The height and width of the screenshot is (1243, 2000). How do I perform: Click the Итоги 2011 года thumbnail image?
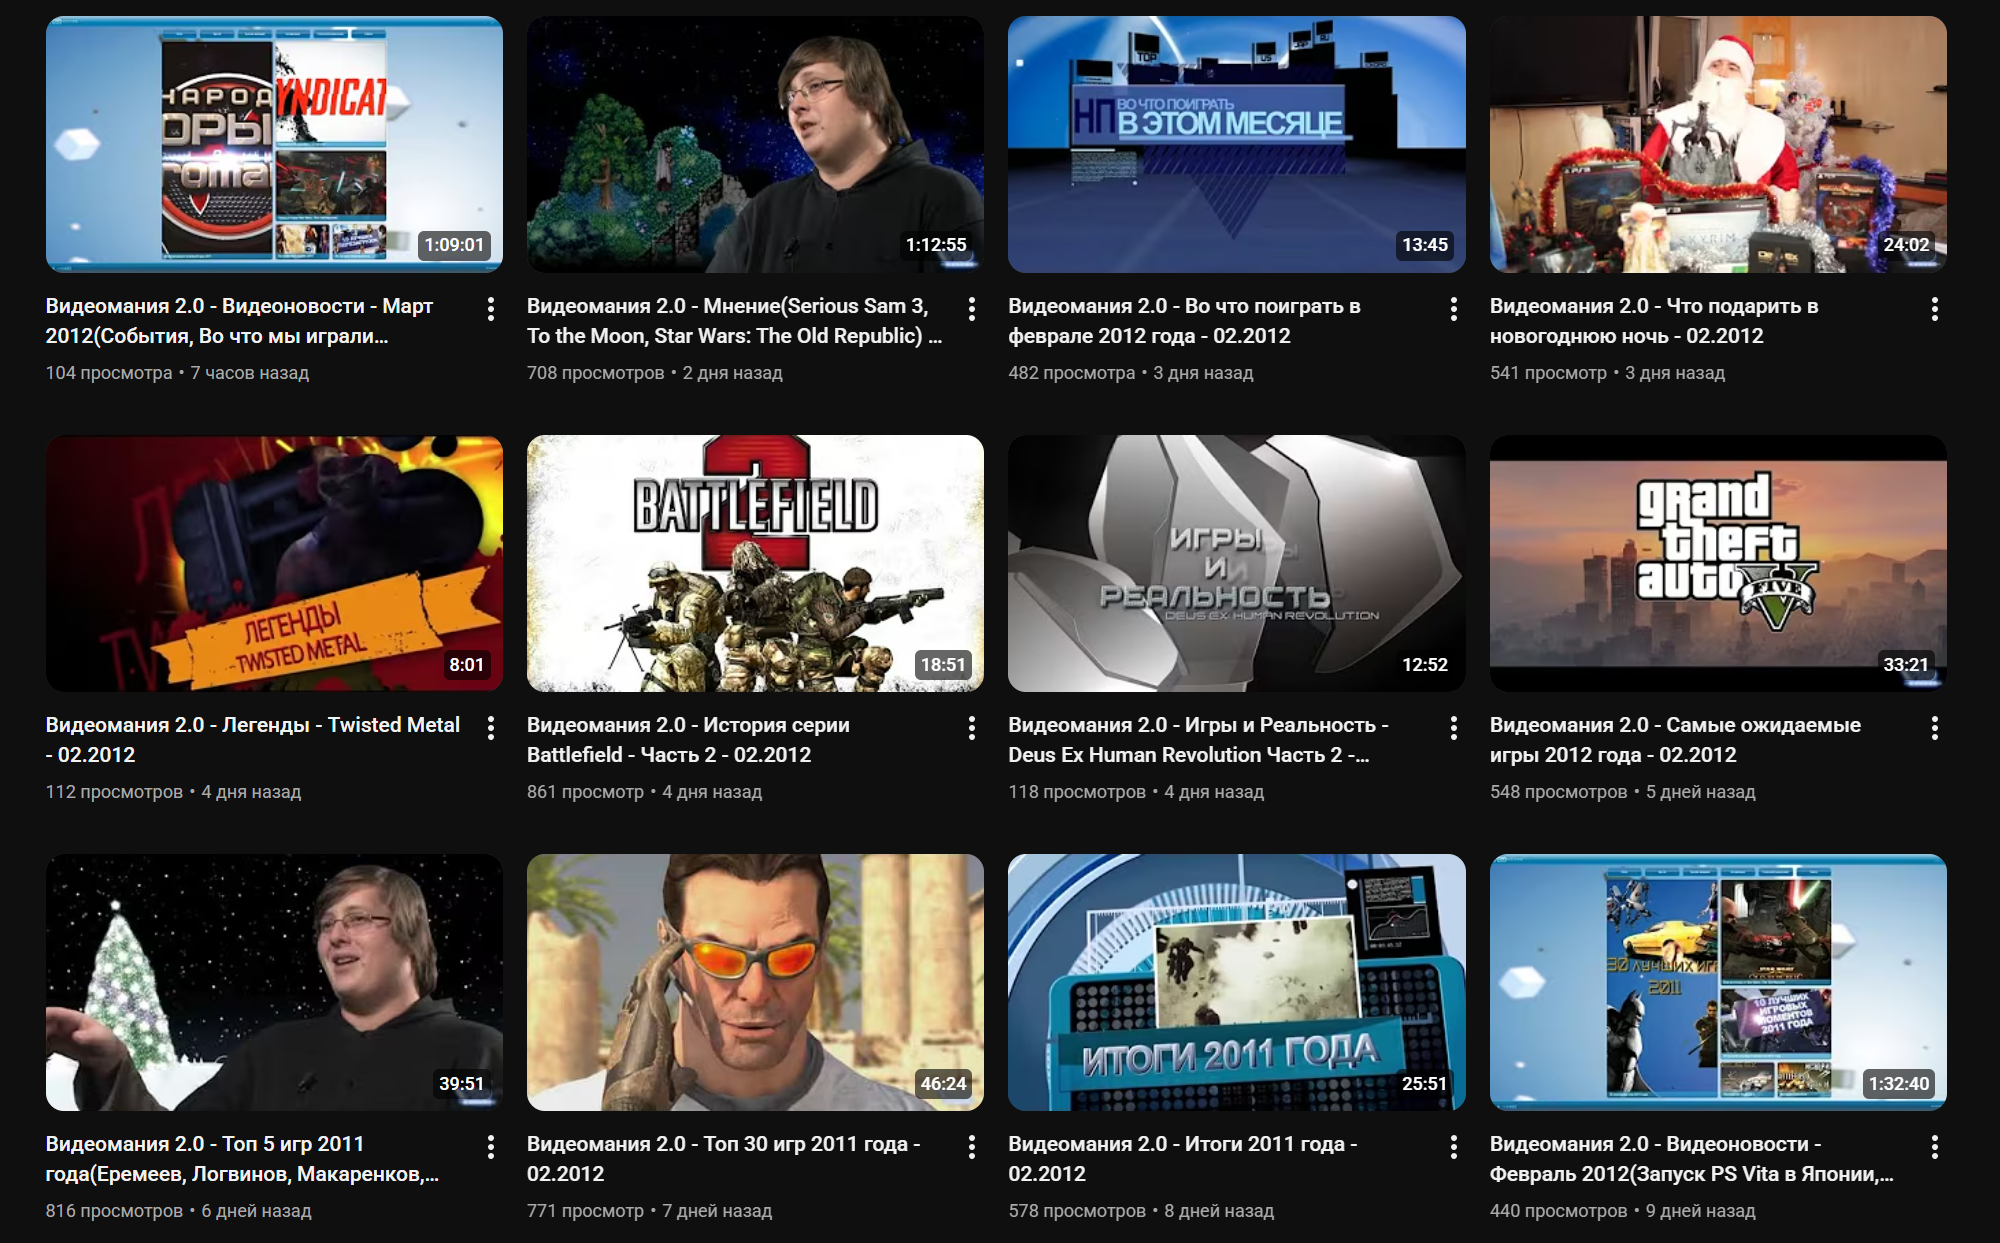click(1236, 982)
